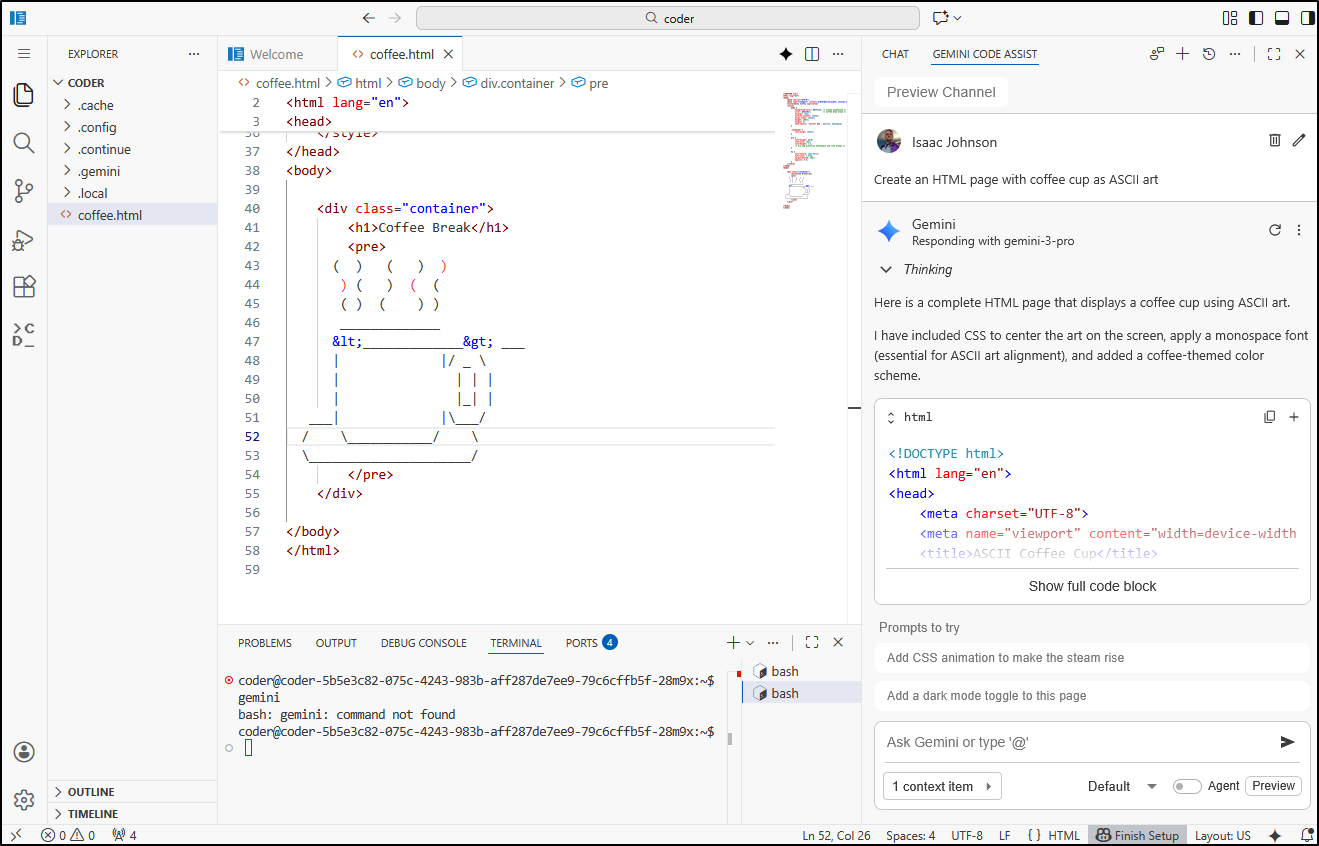The width and height of the screenshot is (1319, 846).
Task: Open the Default model dropdown
Action: point(1122,786)
